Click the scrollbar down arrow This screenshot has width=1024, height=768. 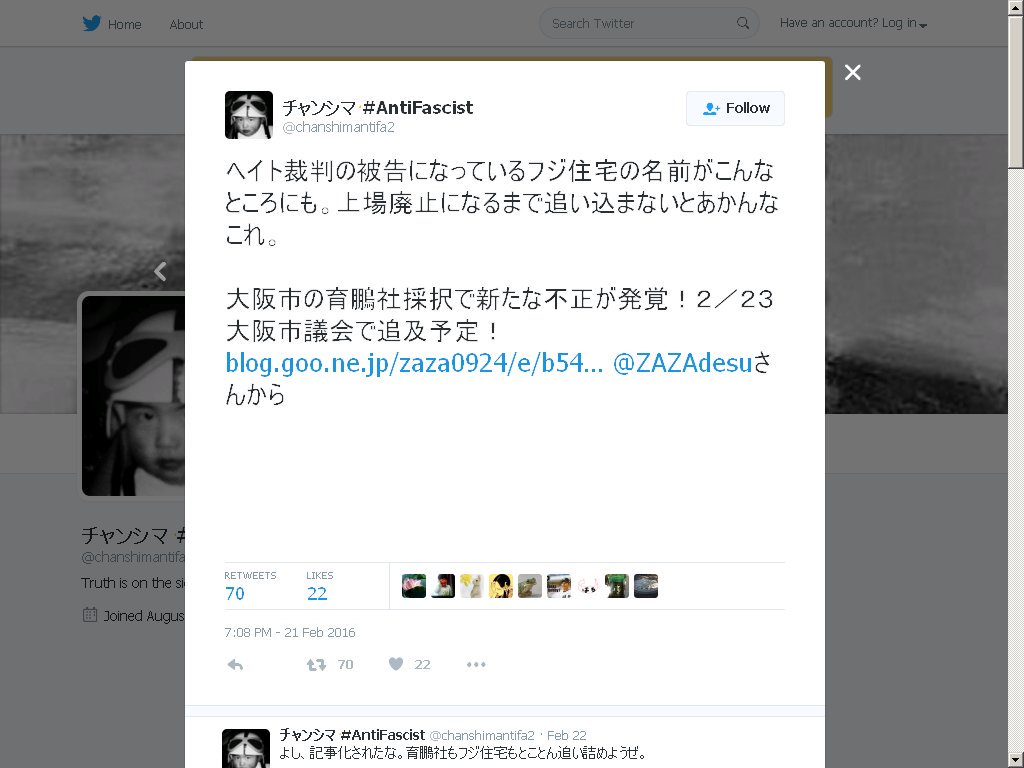(1016, 760)
